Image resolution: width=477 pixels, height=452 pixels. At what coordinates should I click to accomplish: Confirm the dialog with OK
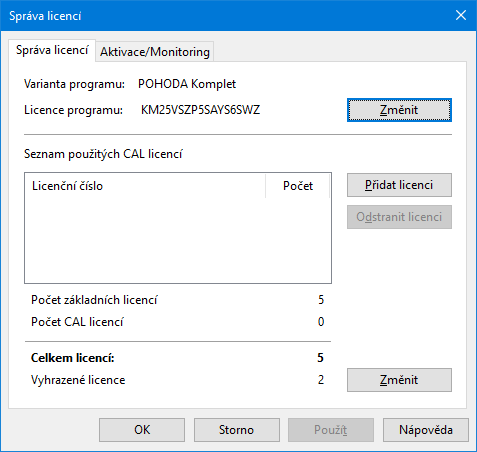tap(142, 430)
